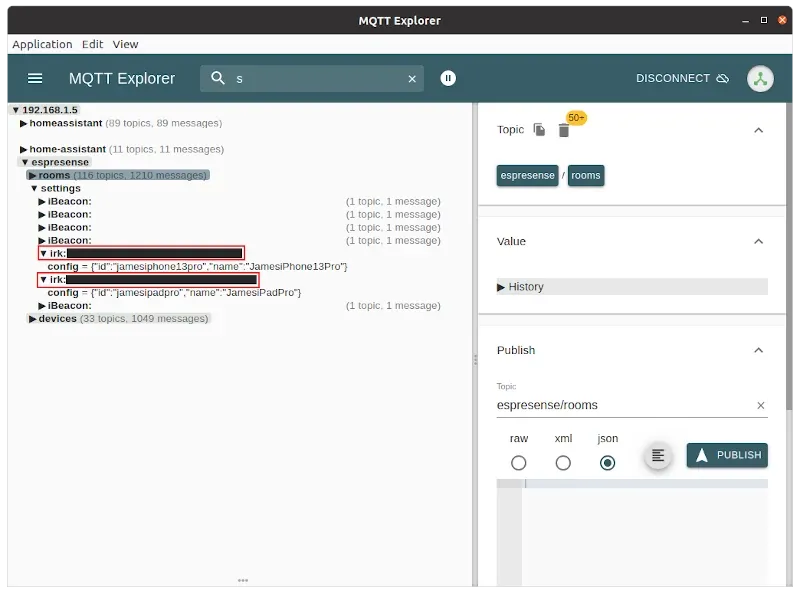
Task: Clear the publish topic field
Action: pos(761,405)
